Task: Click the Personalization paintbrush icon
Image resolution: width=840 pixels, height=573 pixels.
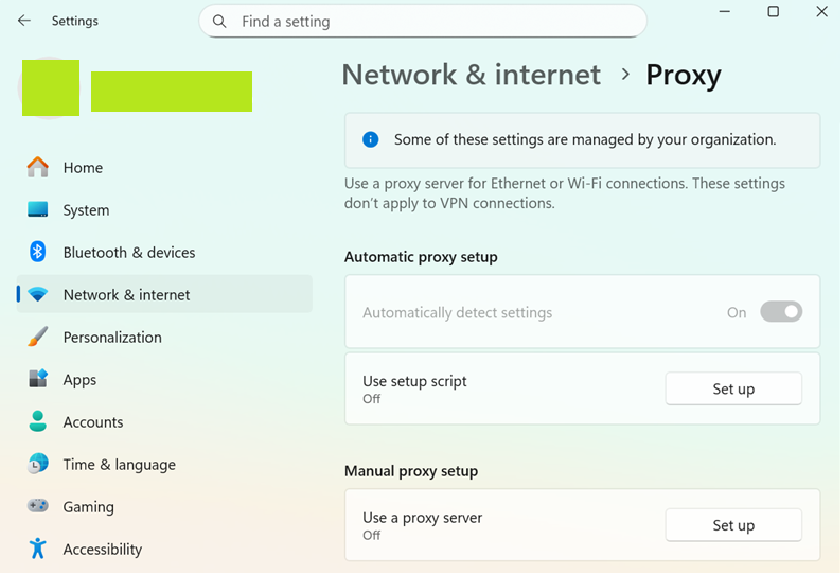Action: tap(38, 337)
